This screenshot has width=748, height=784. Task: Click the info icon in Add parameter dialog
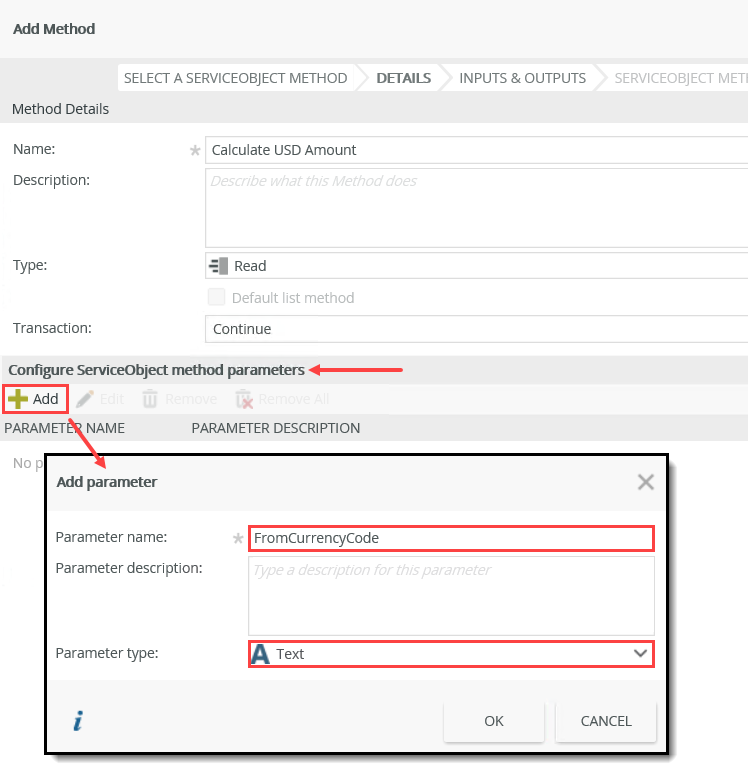[78, 720]
